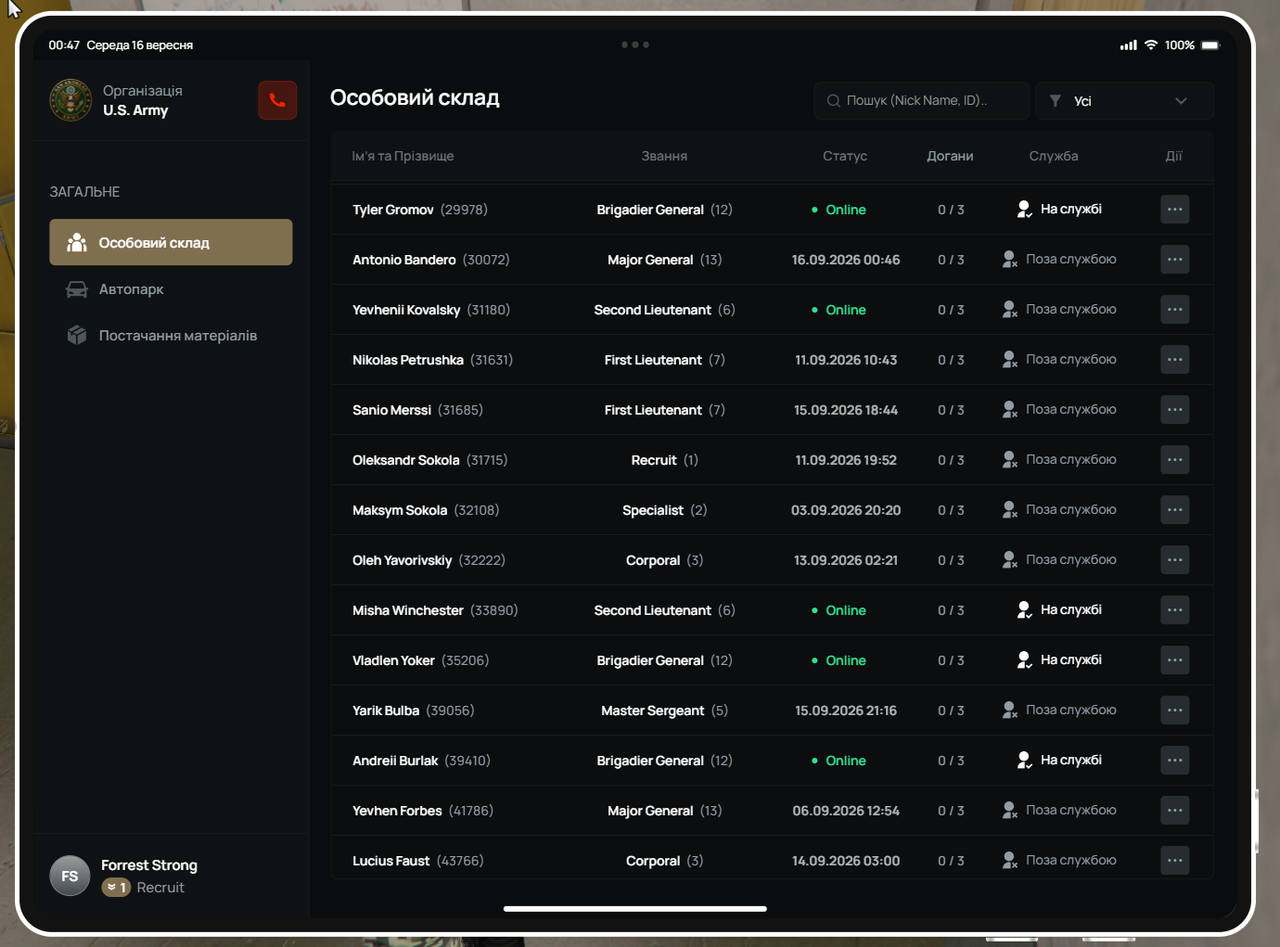The image size is (1280, 947).
Task: Open actions menu for Antonio Bandero
Action: [1175, 260]
